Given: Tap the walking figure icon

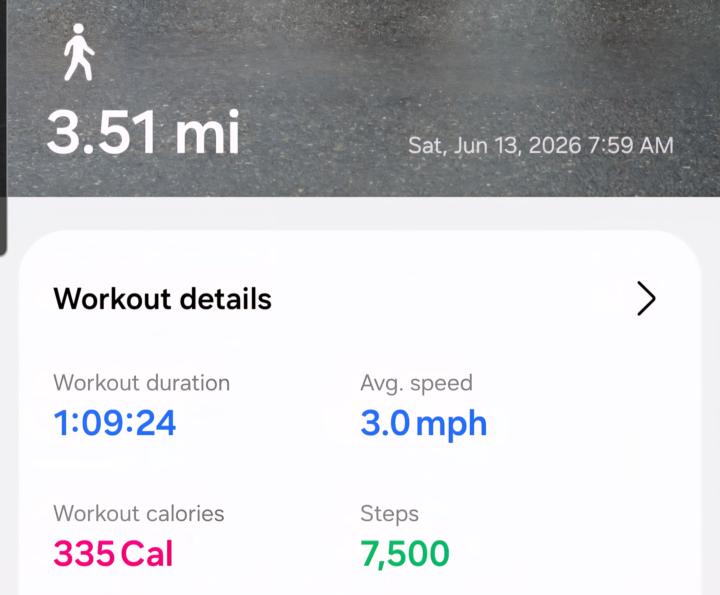Looking at the screenshot, I should pos(79,52).
